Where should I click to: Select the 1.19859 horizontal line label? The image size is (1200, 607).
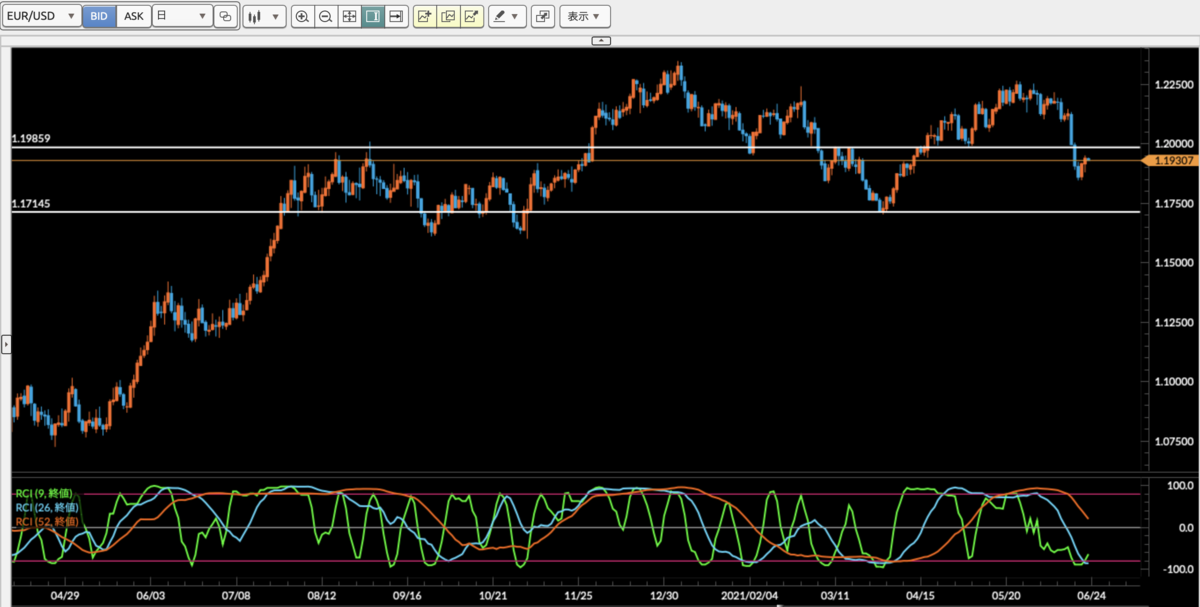pos(30,138)
